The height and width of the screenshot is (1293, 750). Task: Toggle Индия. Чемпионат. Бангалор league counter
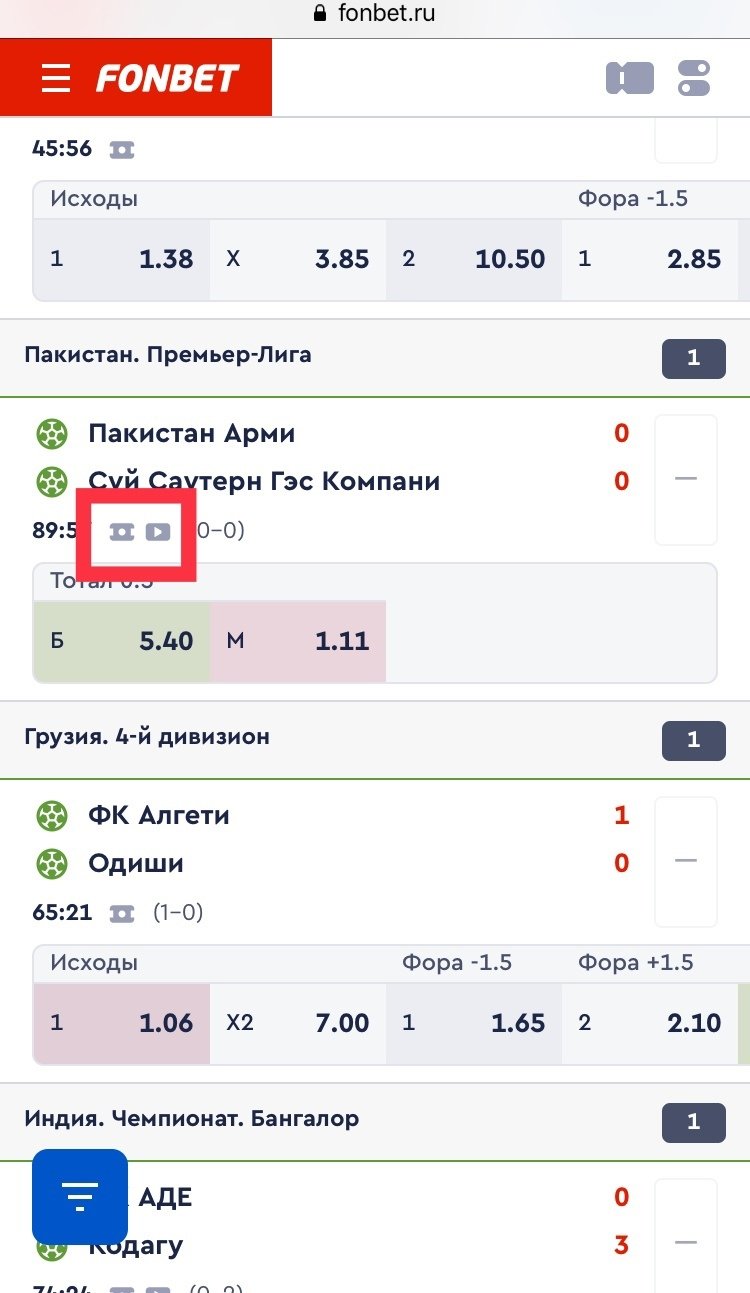693,1122
